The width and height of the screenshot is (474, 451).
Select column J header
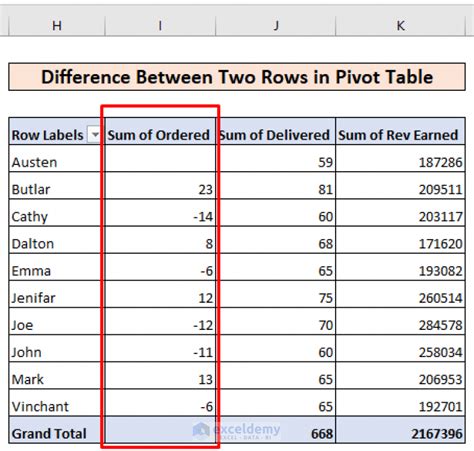pos(276,25)
